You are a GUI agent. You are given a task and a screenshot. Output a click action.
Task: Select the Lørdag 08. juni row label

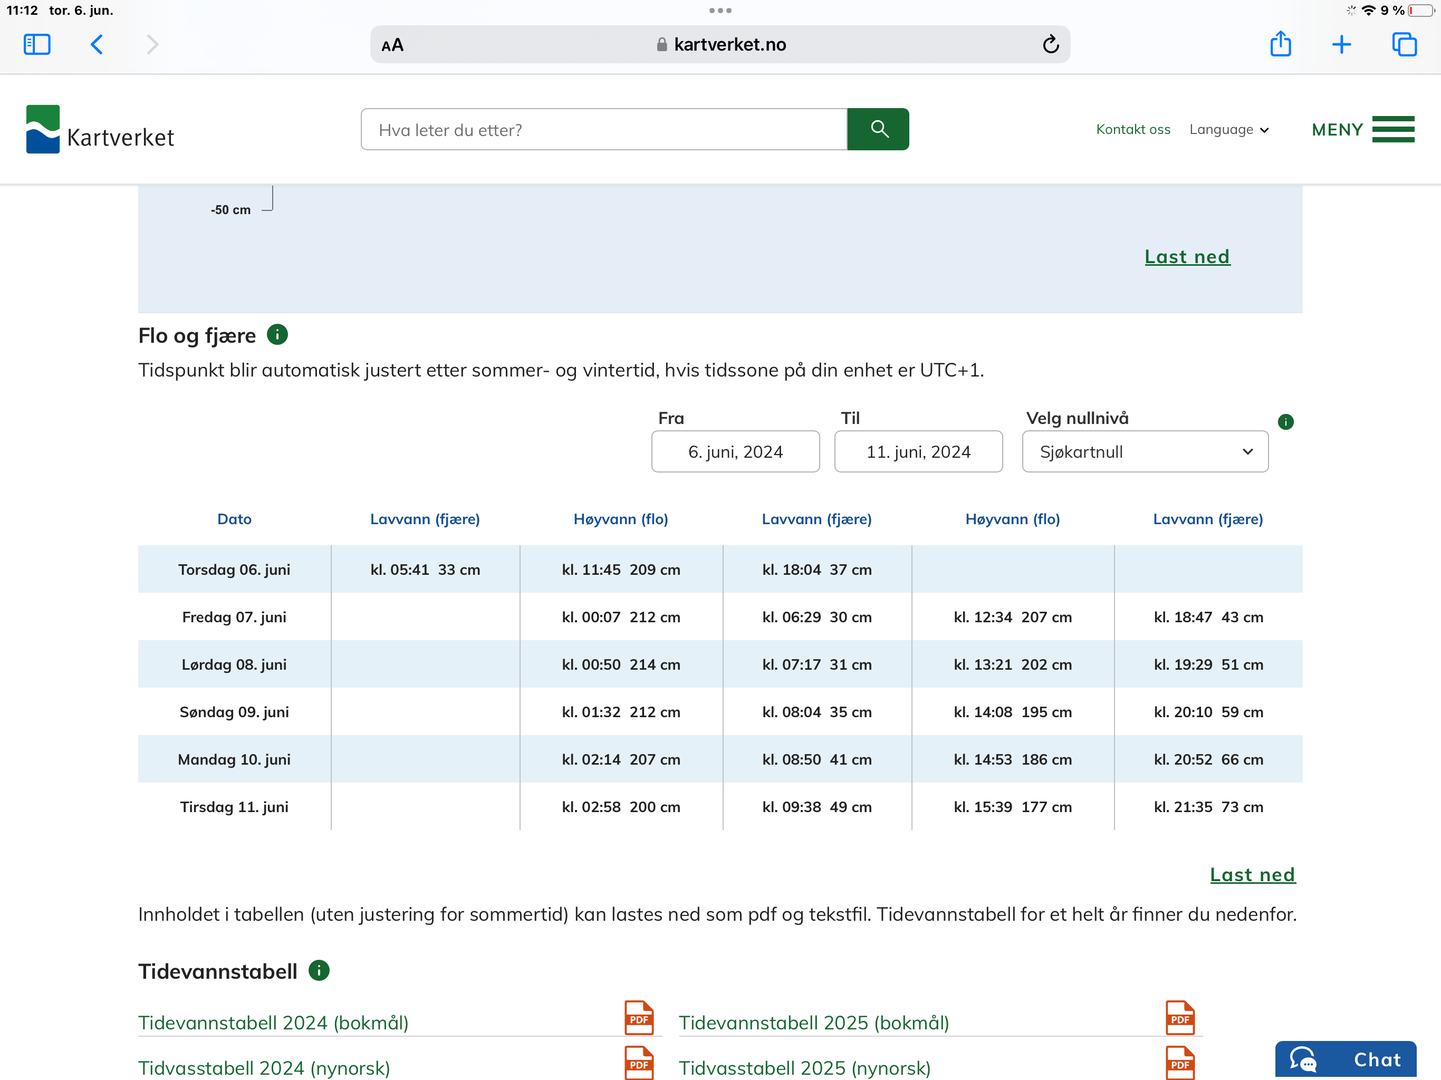coord(234,665)
